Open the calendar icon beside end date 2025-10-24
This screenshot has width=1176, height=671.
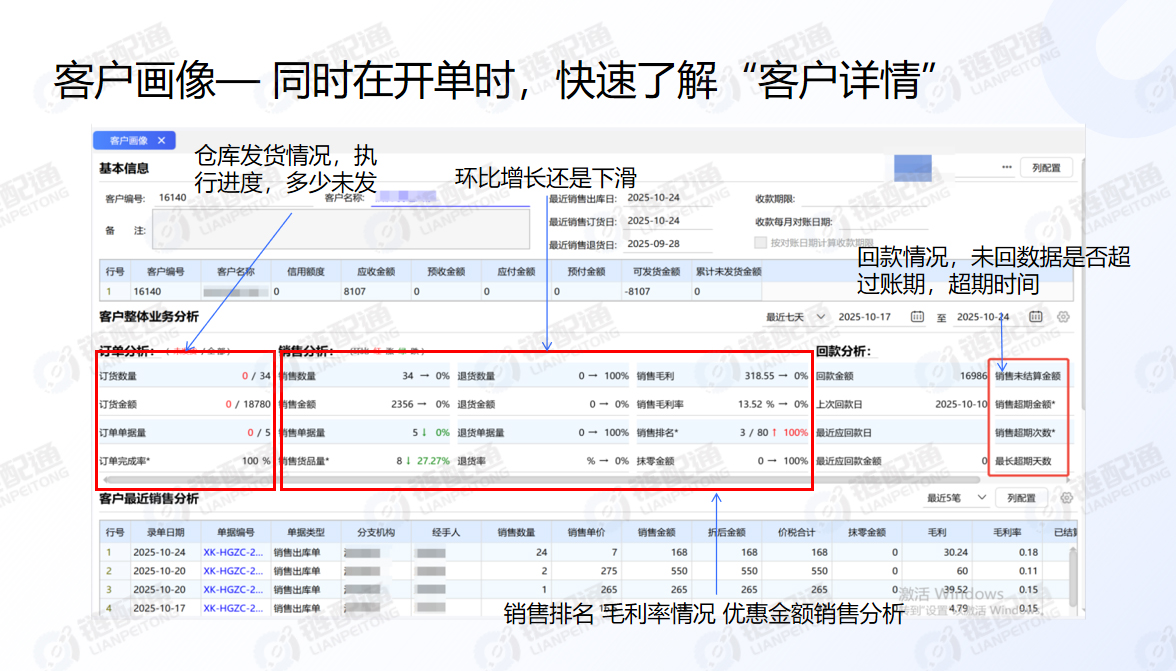[1035, 316]
